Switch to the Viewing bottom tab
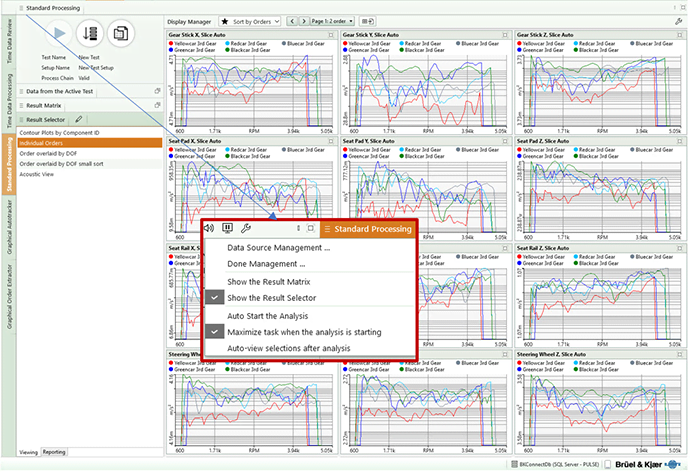This screenshot has width=690, height=472. click(x=29, y=452)
